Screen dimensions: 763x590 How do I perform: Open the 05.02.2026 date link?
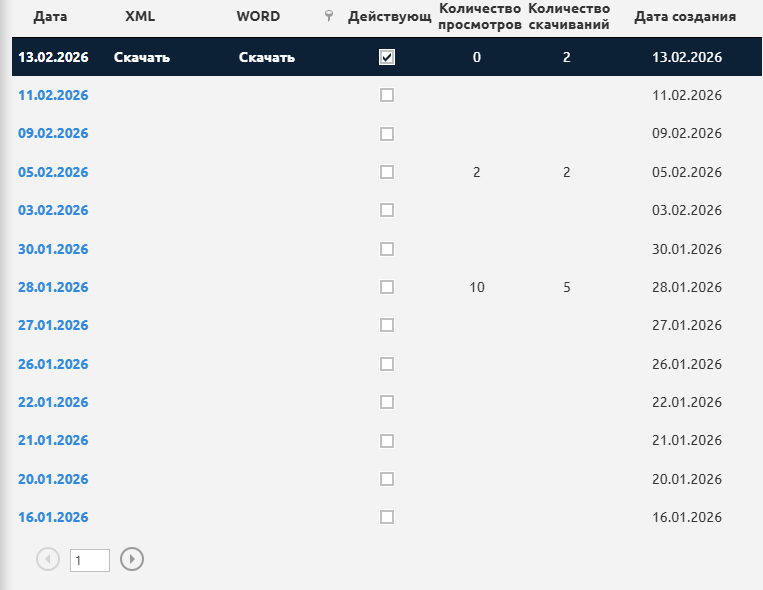pyautogui.click(x=53, y=172)
